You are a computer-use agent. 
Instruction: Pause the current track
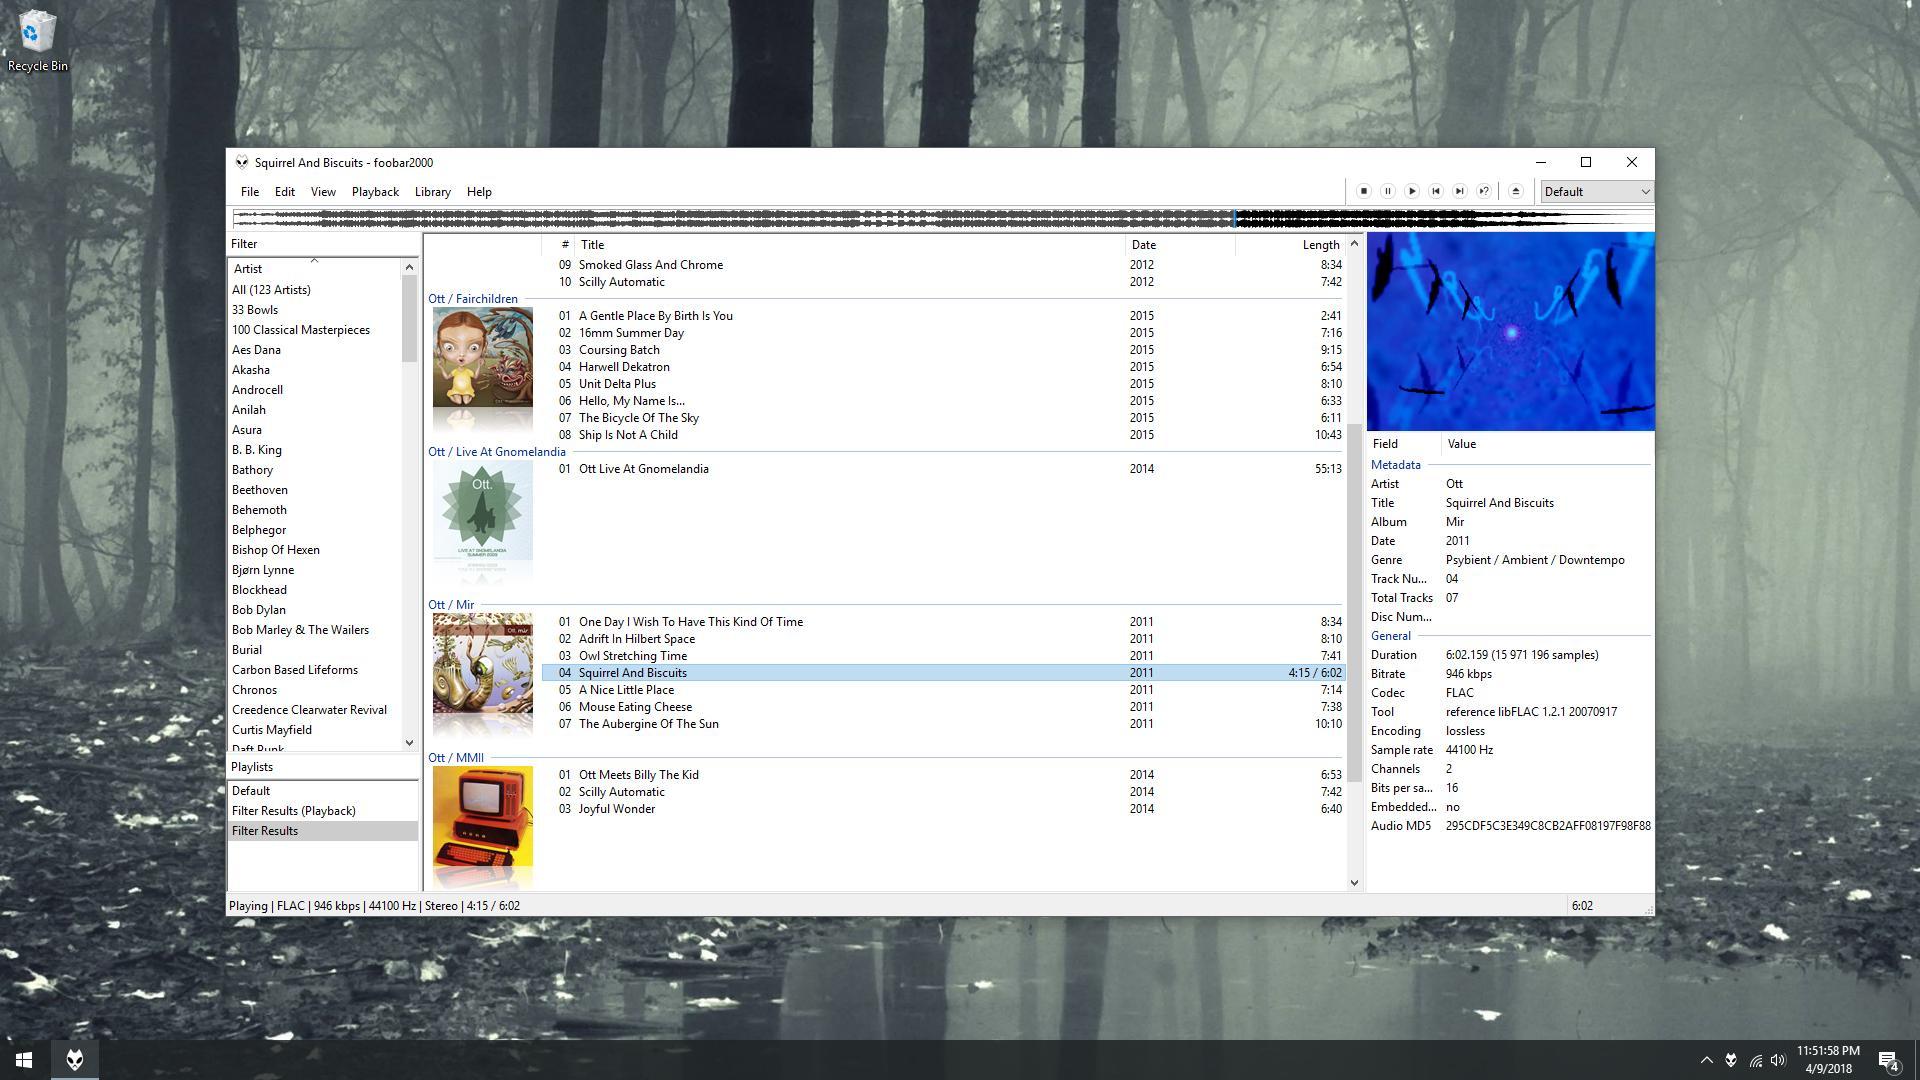(1387, 191)
